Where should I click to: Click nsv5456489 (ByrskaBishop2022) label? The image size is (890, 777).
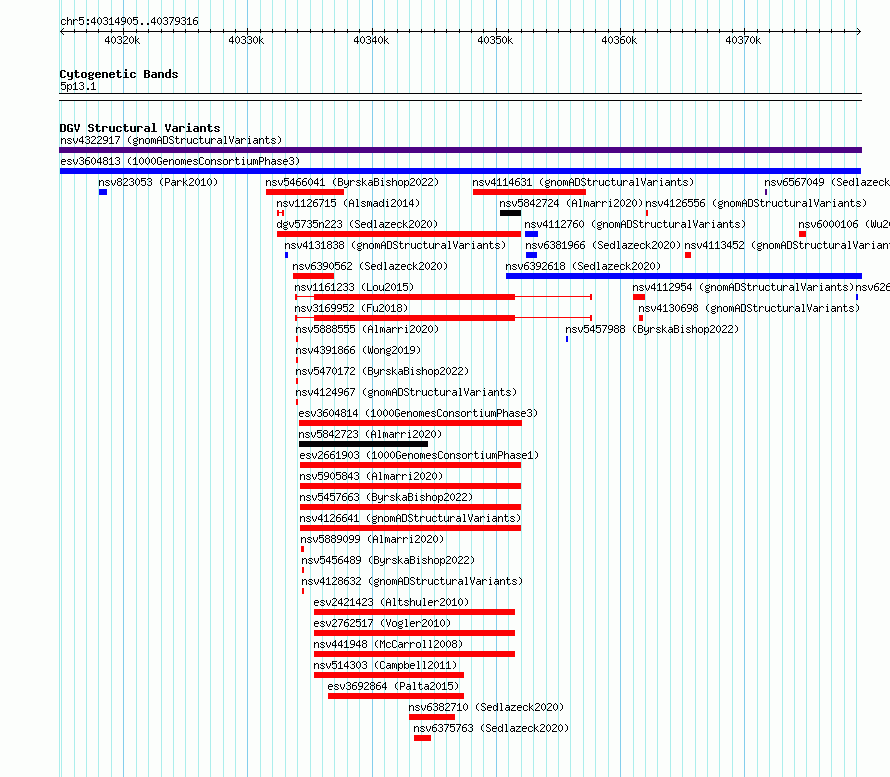[388, 560]
